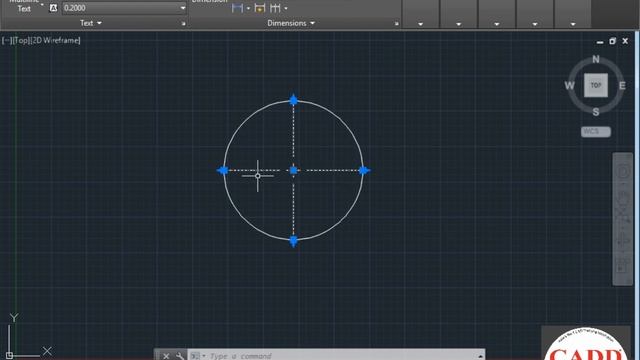Click the S compass direction on ViewCube

[x=596, y=112]
